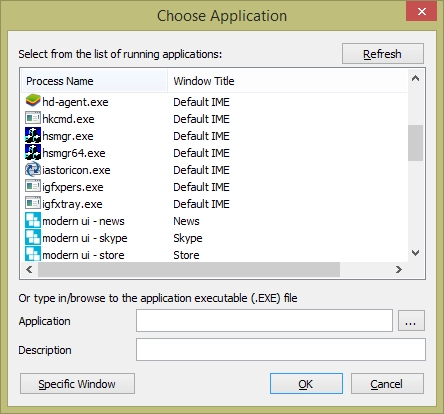Select the igfxpers.exe process name
This screenshot has height=414, width=444.
73,187
